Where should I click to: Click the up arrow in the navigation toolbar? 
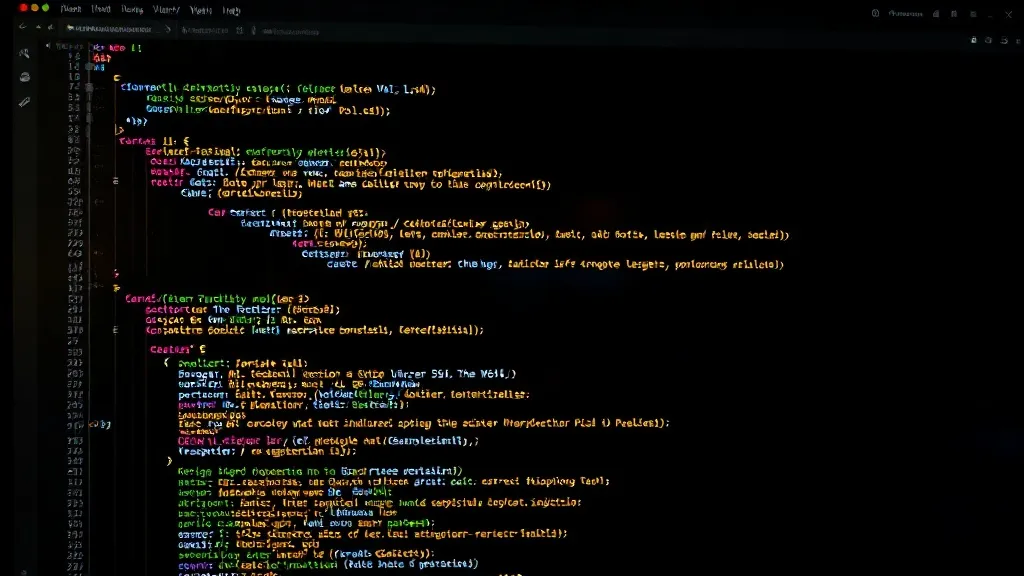coord(38,27)
